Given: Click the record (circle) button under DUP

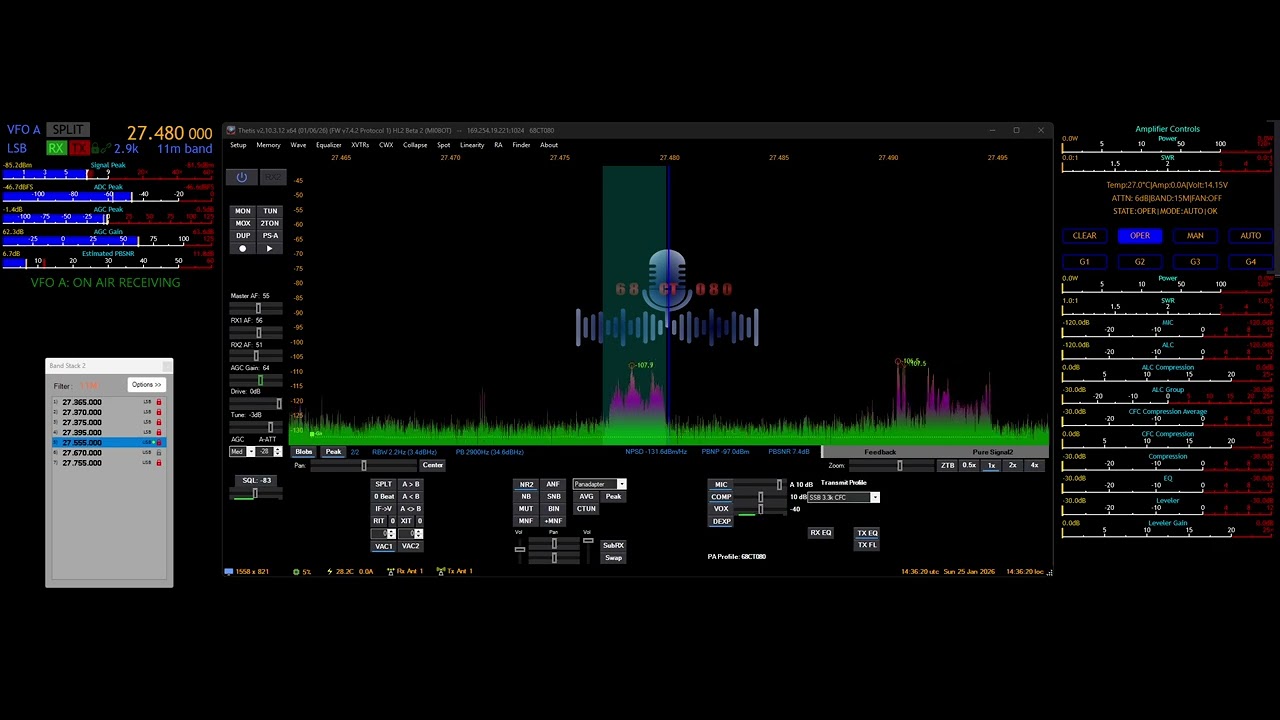Looking at the screenshot, I should (242, 248).
